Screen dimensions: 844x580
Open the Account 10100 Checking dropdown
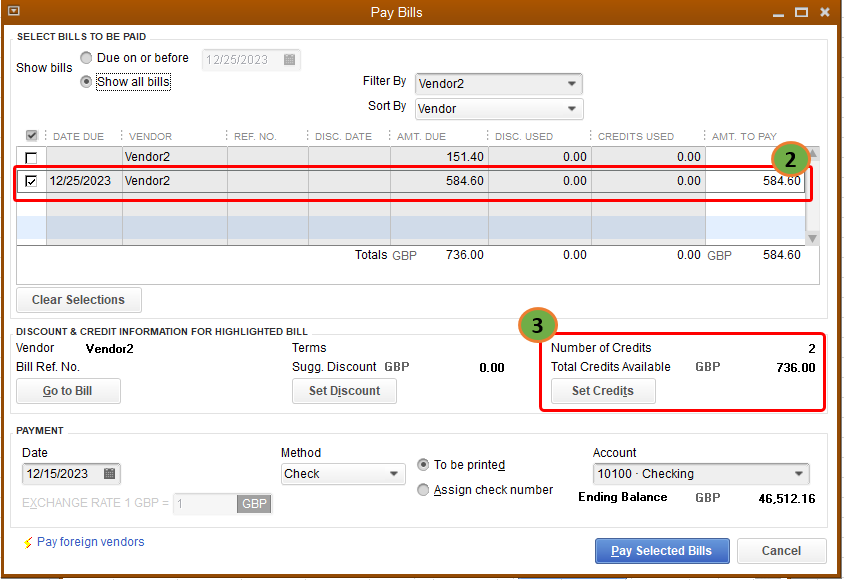click(x=701, y=474)
